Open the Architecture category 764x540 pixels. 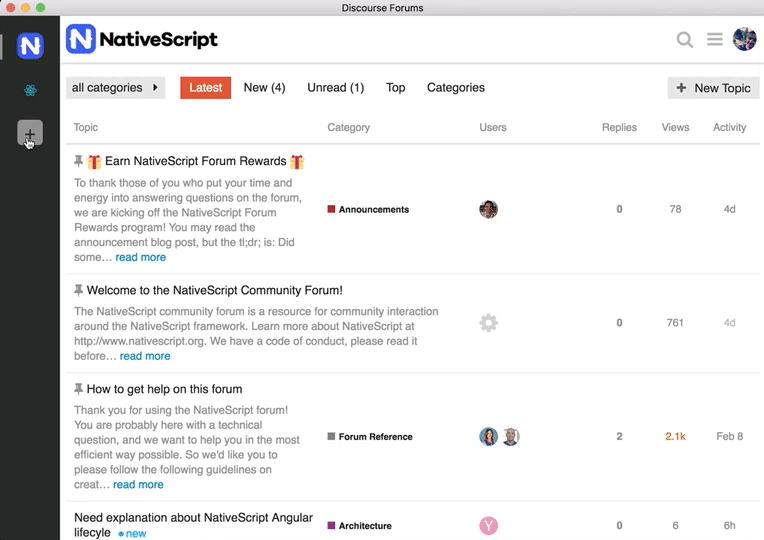[360, 526]
